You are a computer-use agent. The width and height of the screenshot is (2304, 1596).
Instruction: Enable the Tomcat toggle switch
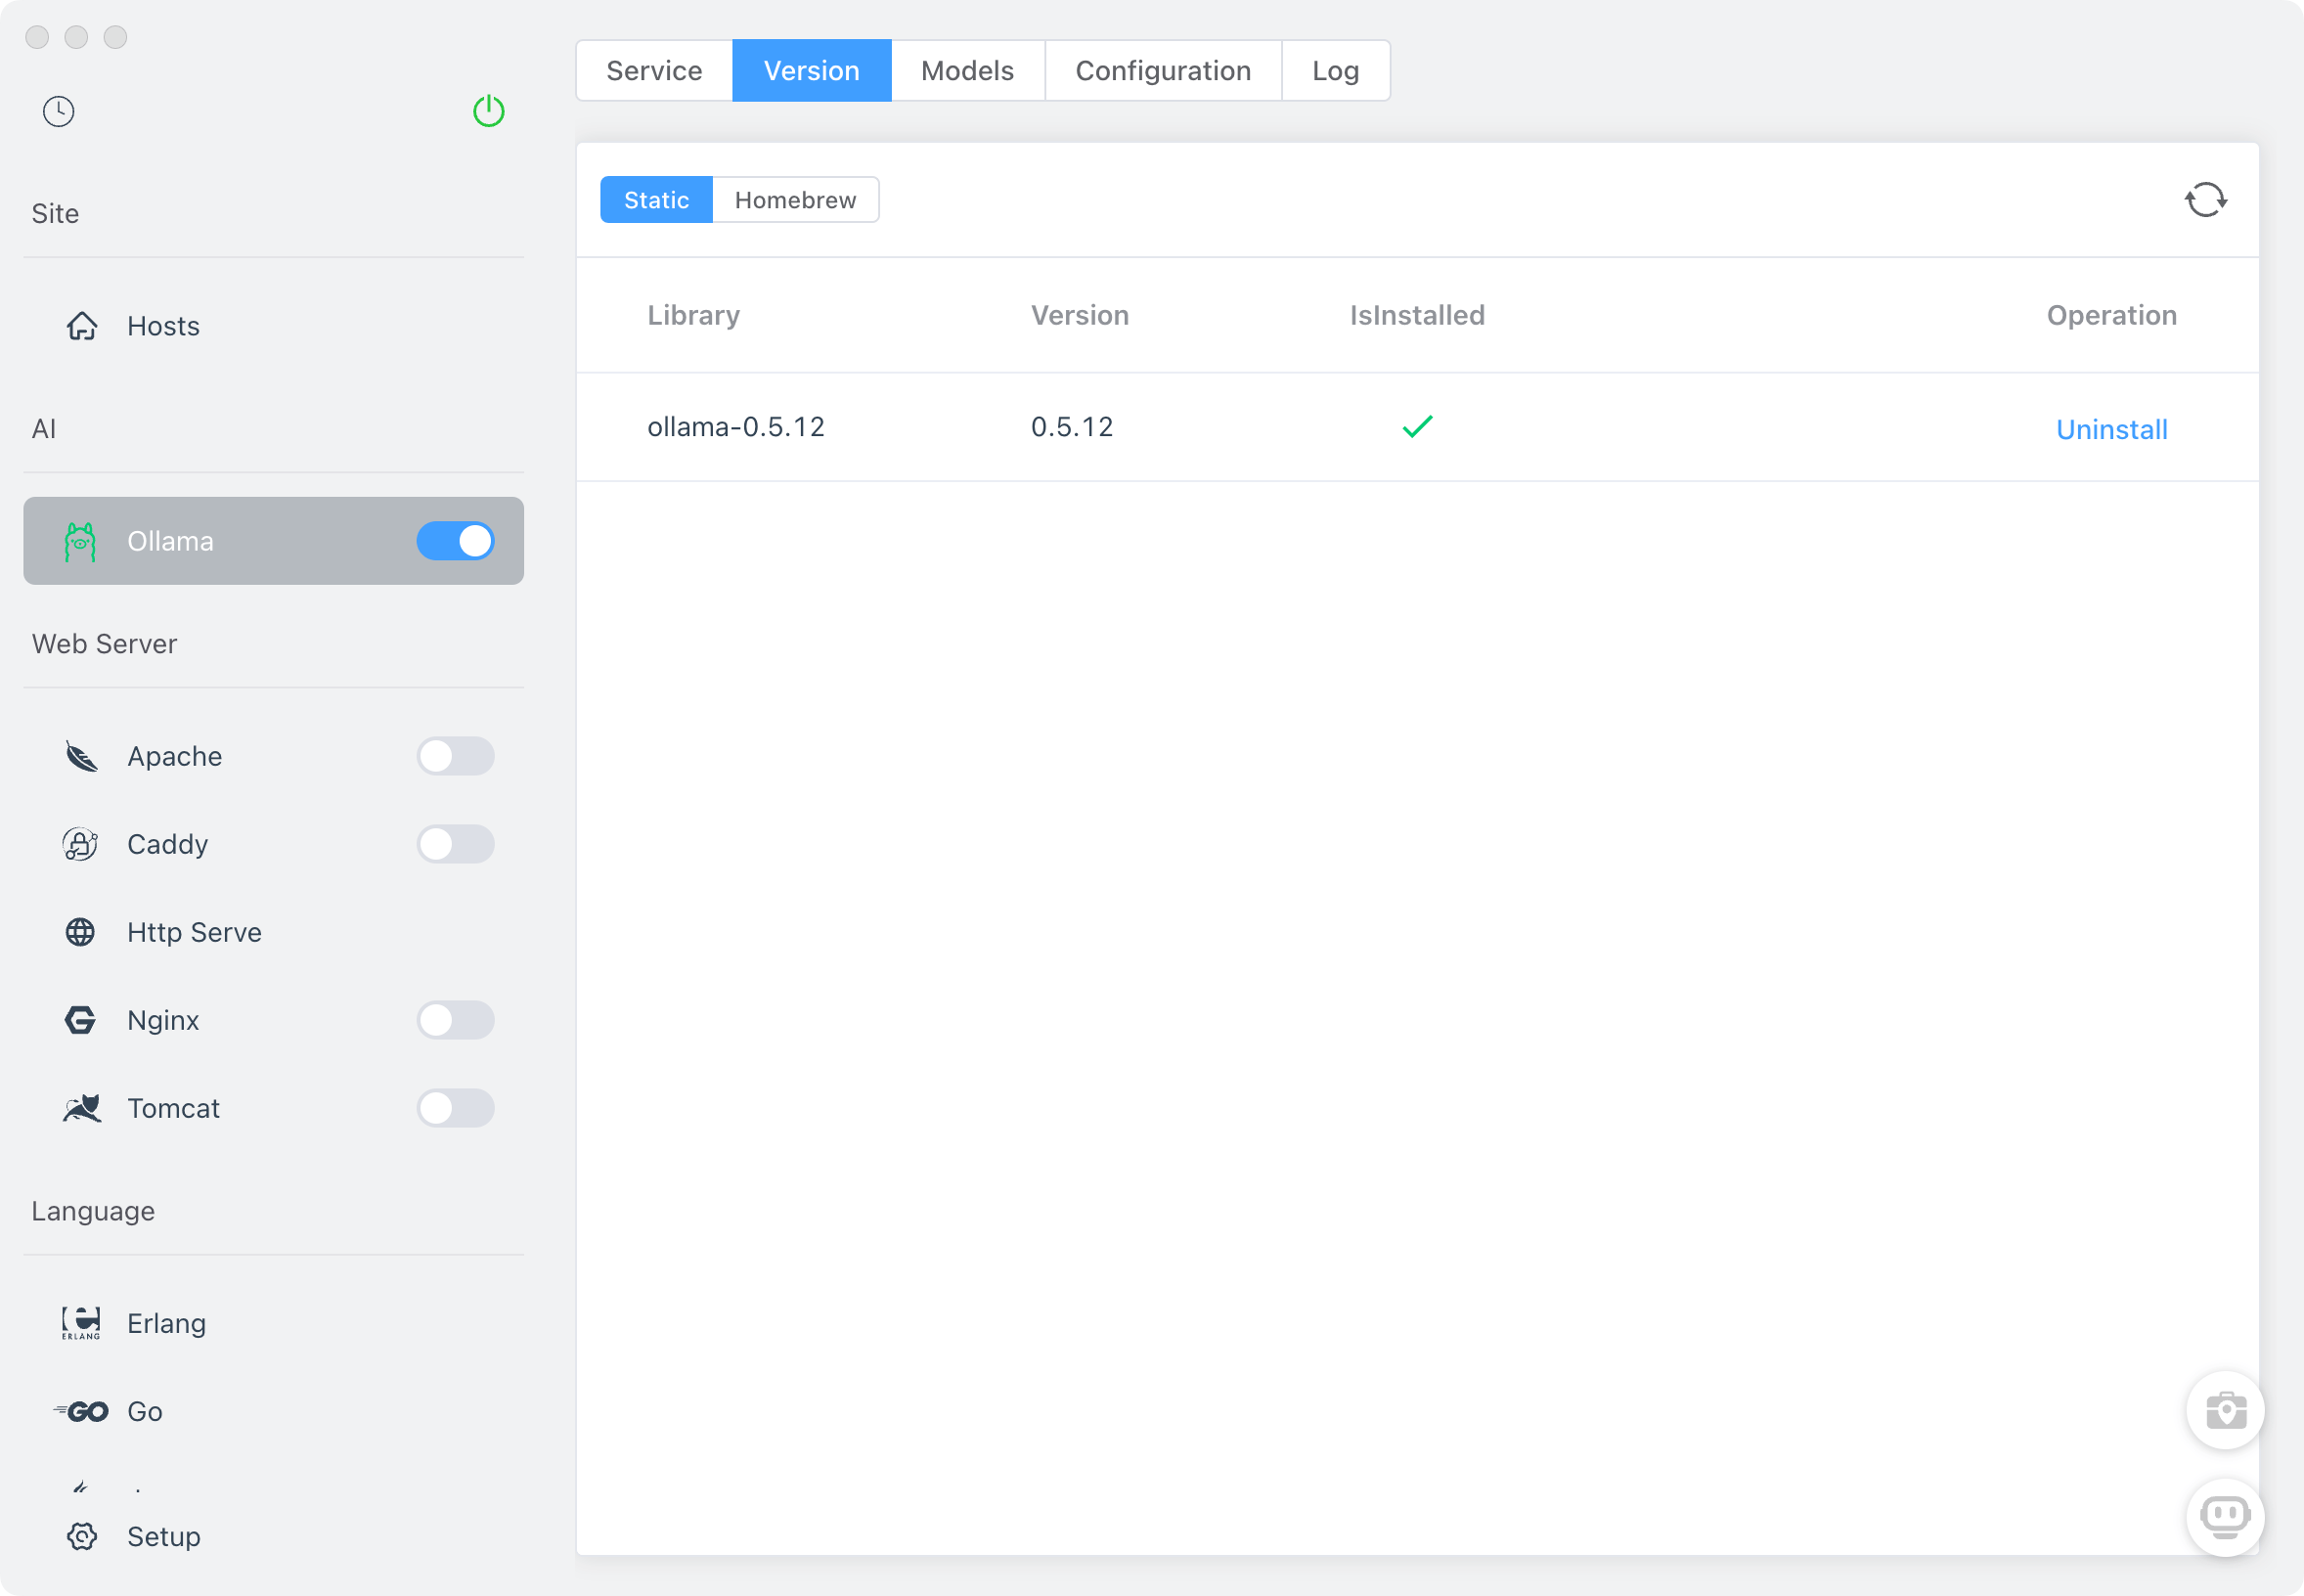[456, 1108]
